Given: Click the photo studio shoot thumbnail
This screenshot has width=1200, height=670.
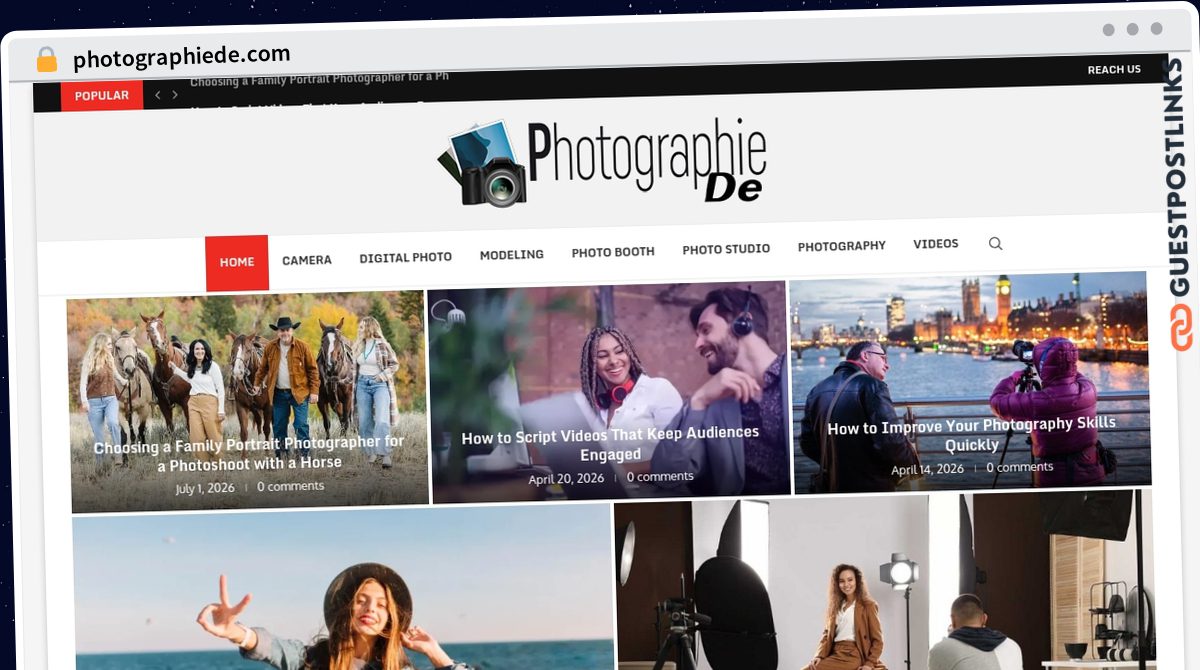Looking at the screenshot, I should [884, 582].
